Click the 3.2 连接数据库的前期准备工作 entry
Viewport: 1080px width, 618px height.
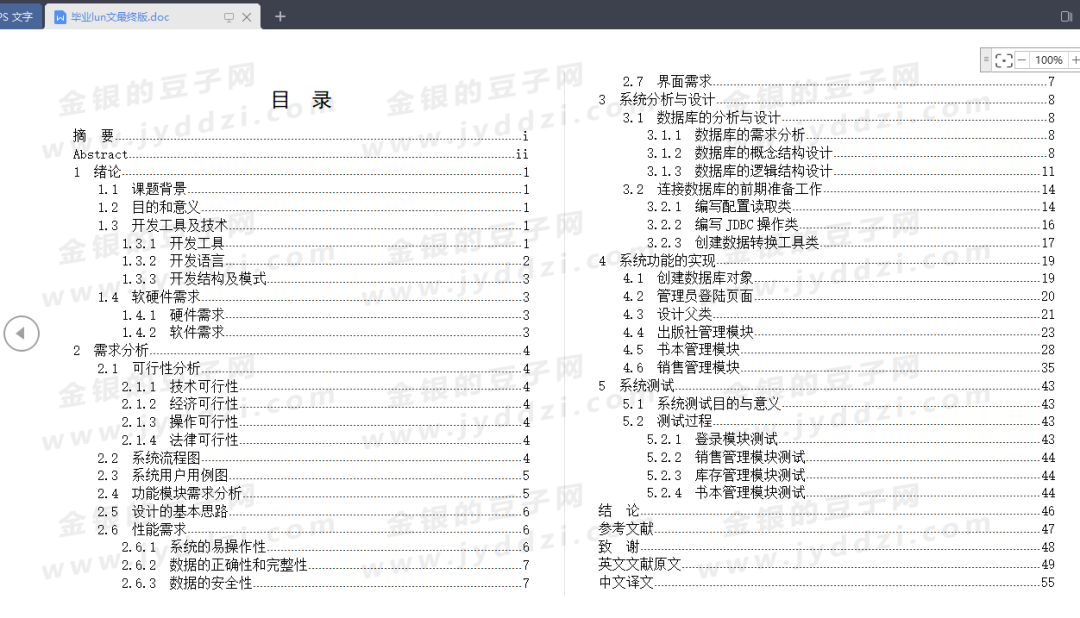tap(838, 189)
